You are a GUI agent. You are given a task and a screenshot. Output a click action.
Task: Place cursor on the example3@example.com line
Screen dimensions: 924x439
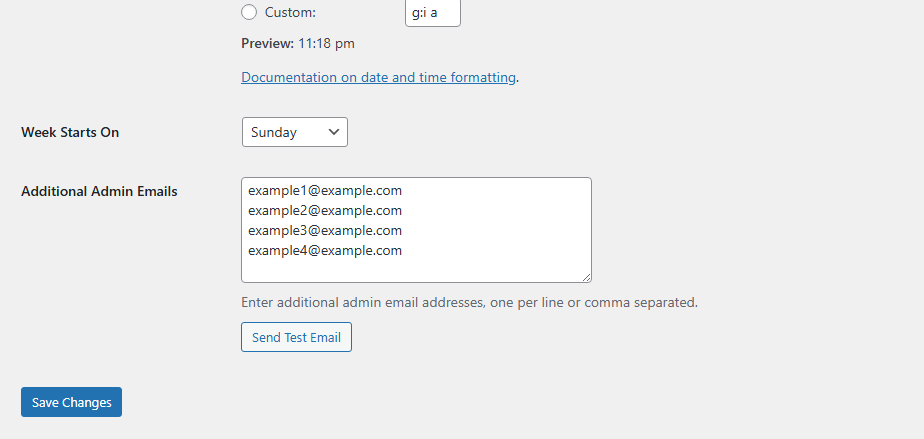click(325, 230)
